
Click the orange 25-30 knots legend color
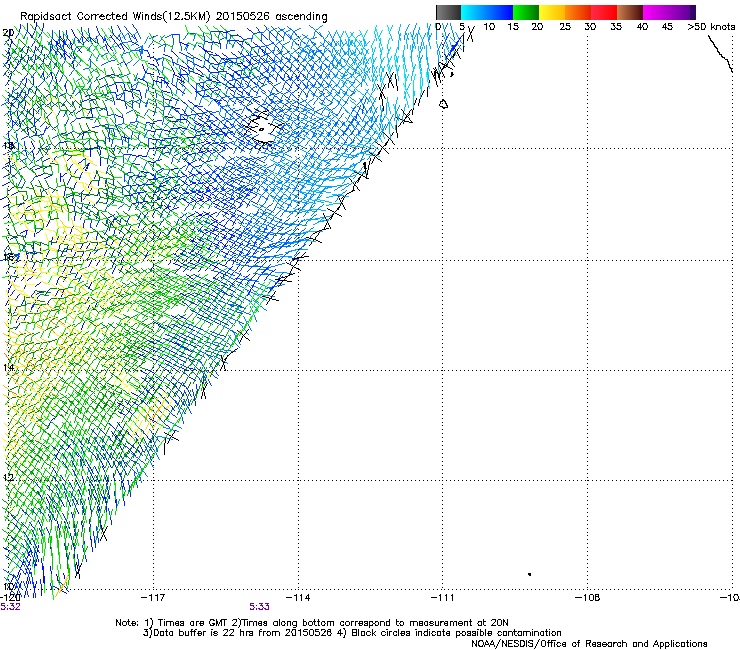coord(578,12)
